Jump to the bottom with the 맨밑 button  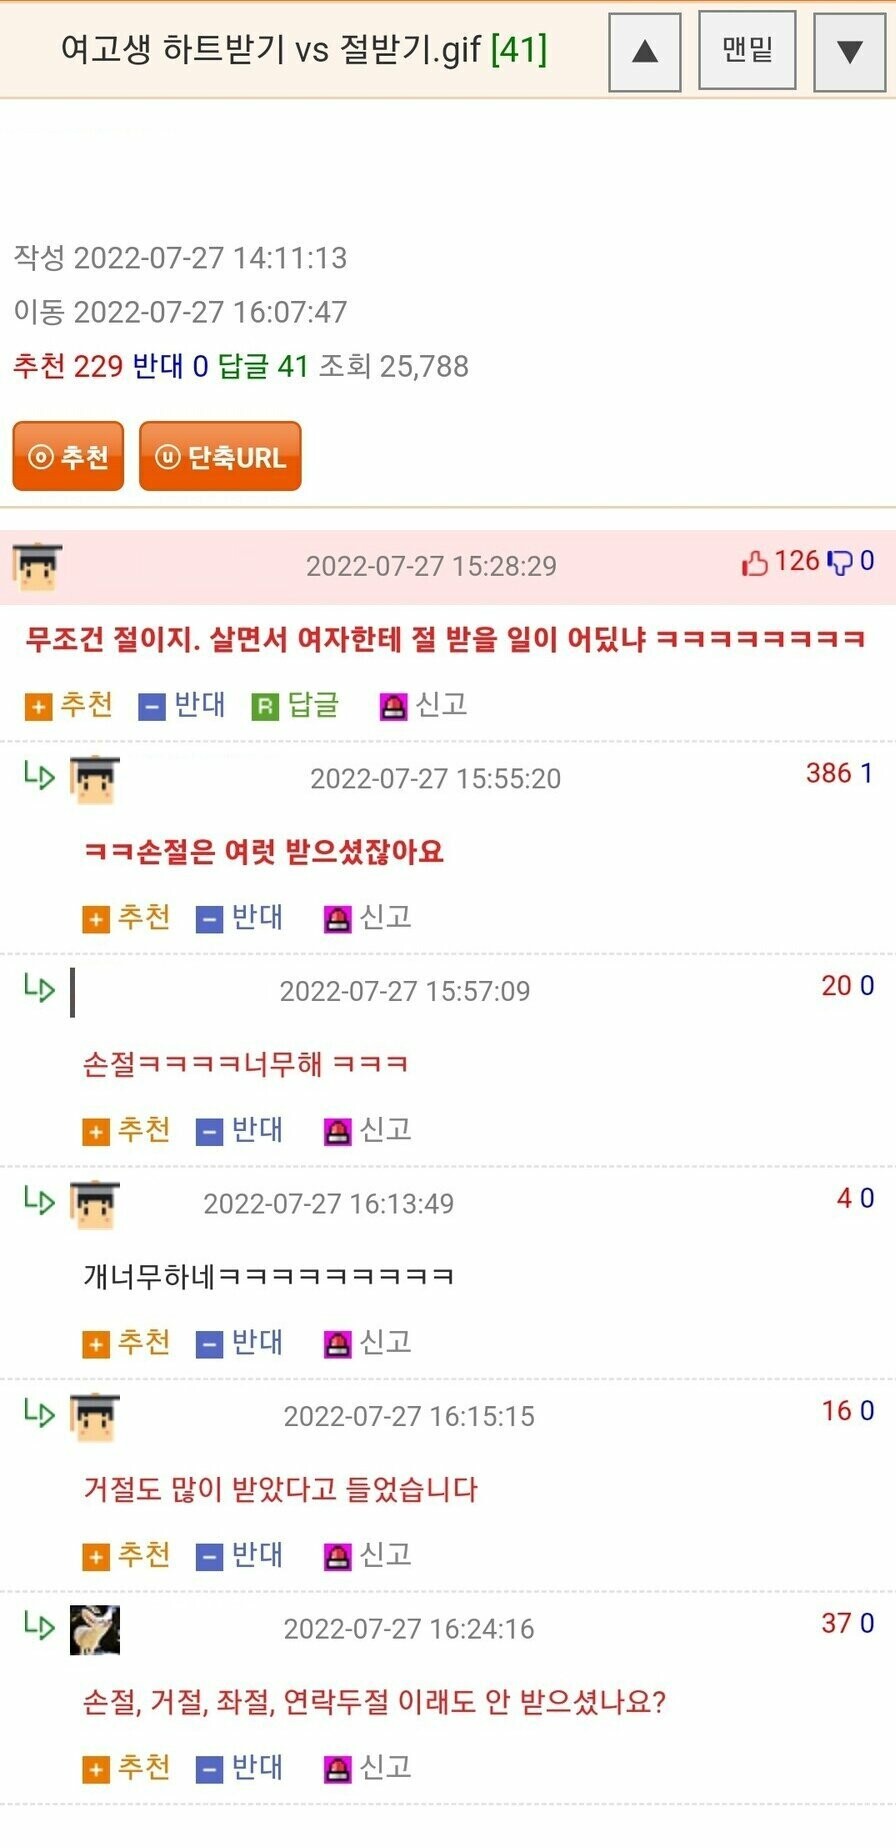coord(747,50)
